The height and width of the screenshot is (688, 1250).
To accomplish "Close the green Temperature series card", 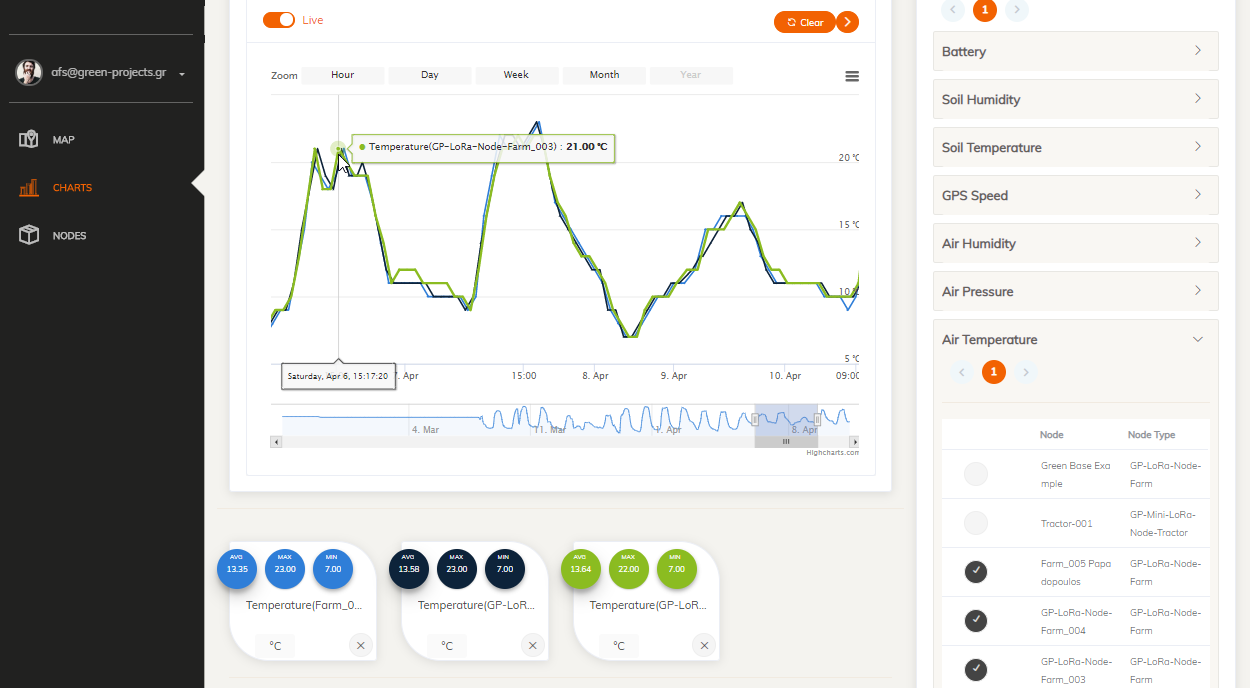I will point(704,645).
